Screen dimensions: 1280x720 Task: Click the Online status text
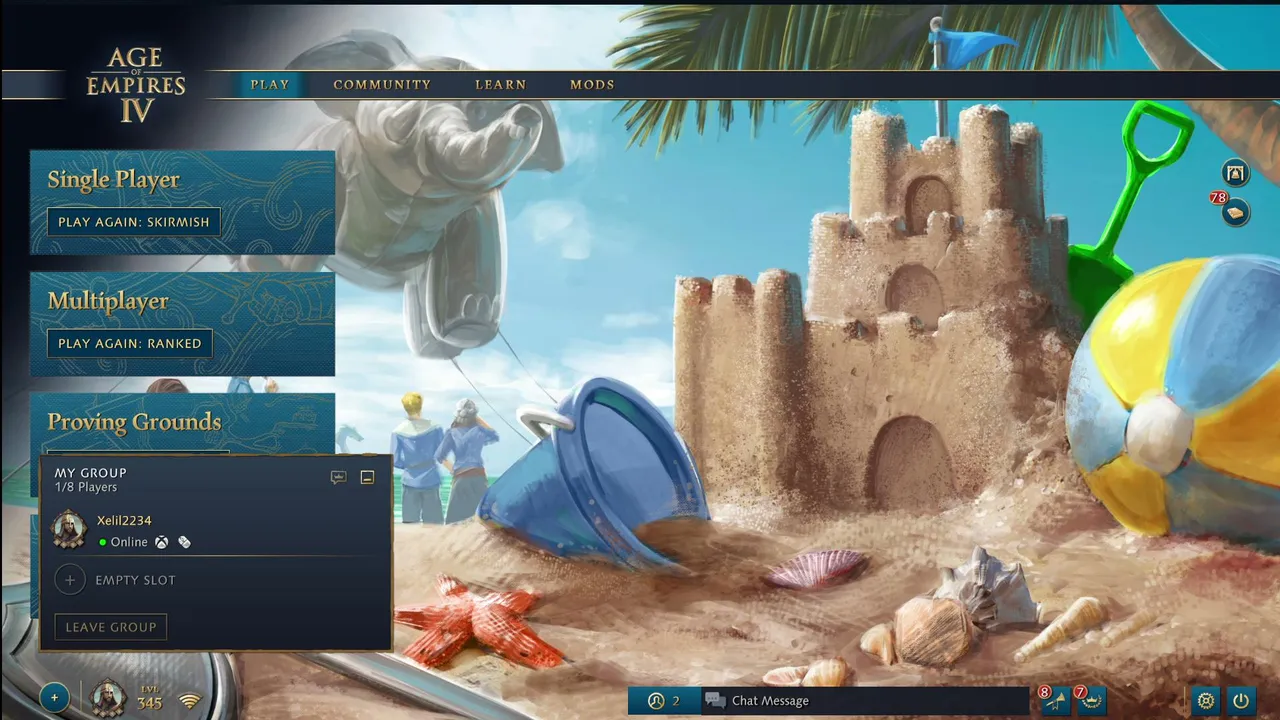click(129, 542)
